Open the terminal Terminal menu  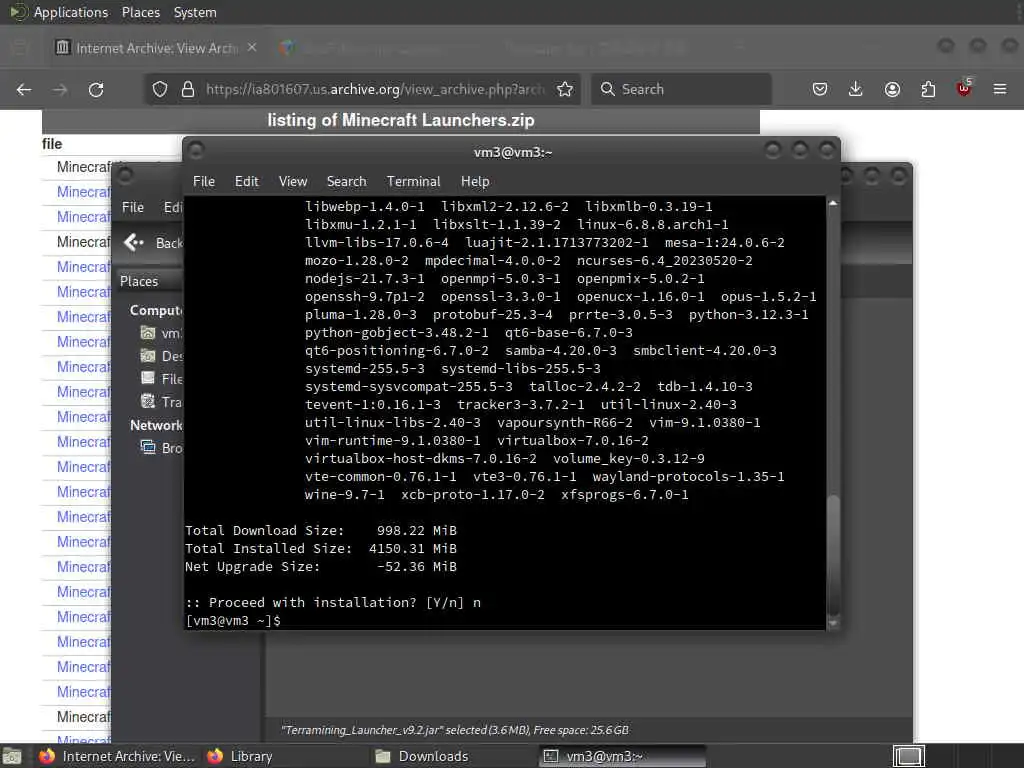pos(413,182)
